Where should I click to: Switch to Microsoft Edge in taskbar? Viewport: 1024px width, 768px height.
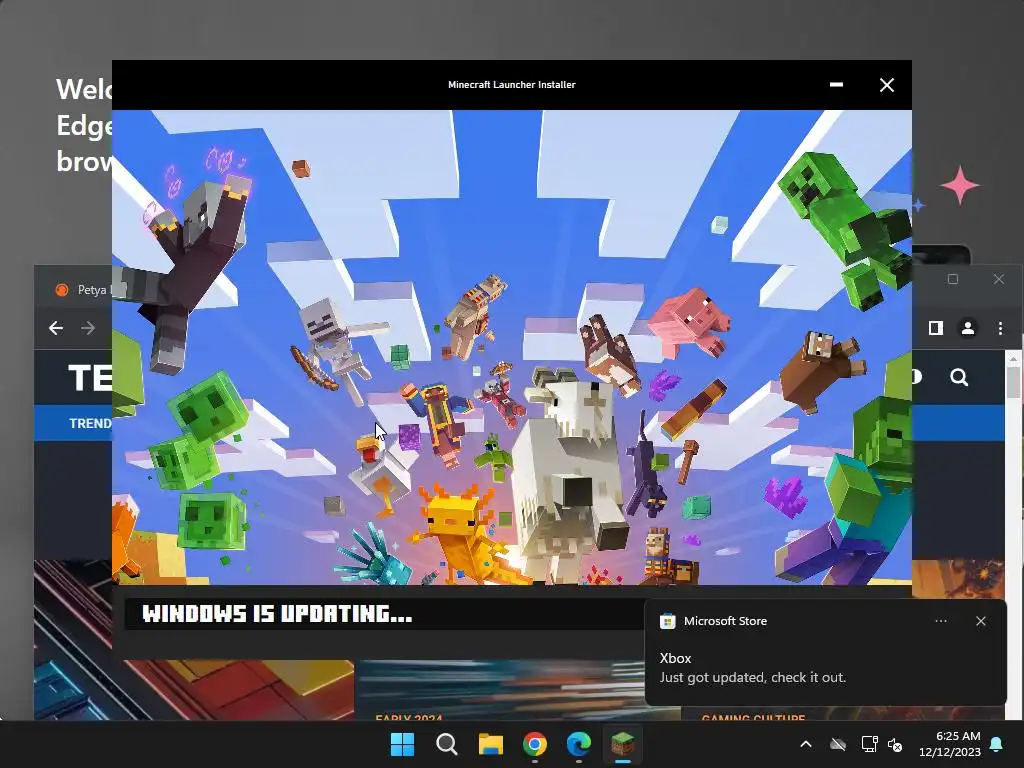[x=579, y=744]
